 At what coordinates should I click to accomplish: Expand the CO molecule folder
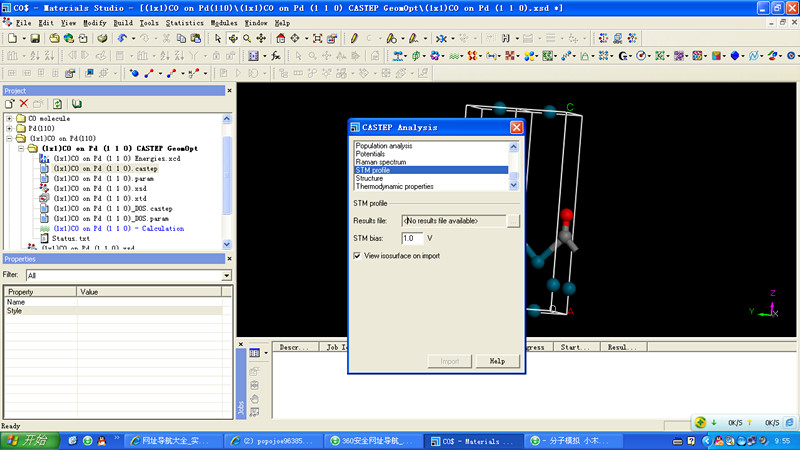click(x=9, y=118)
